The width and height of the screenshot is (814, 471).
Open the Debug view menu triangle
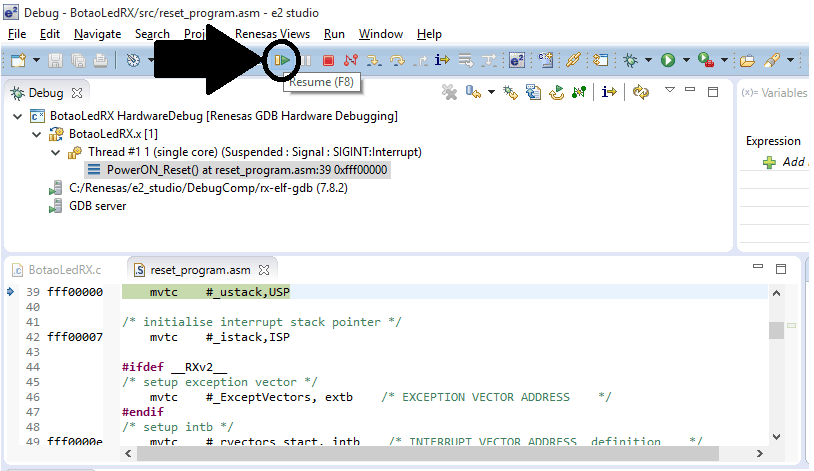(x=670, y=90)
